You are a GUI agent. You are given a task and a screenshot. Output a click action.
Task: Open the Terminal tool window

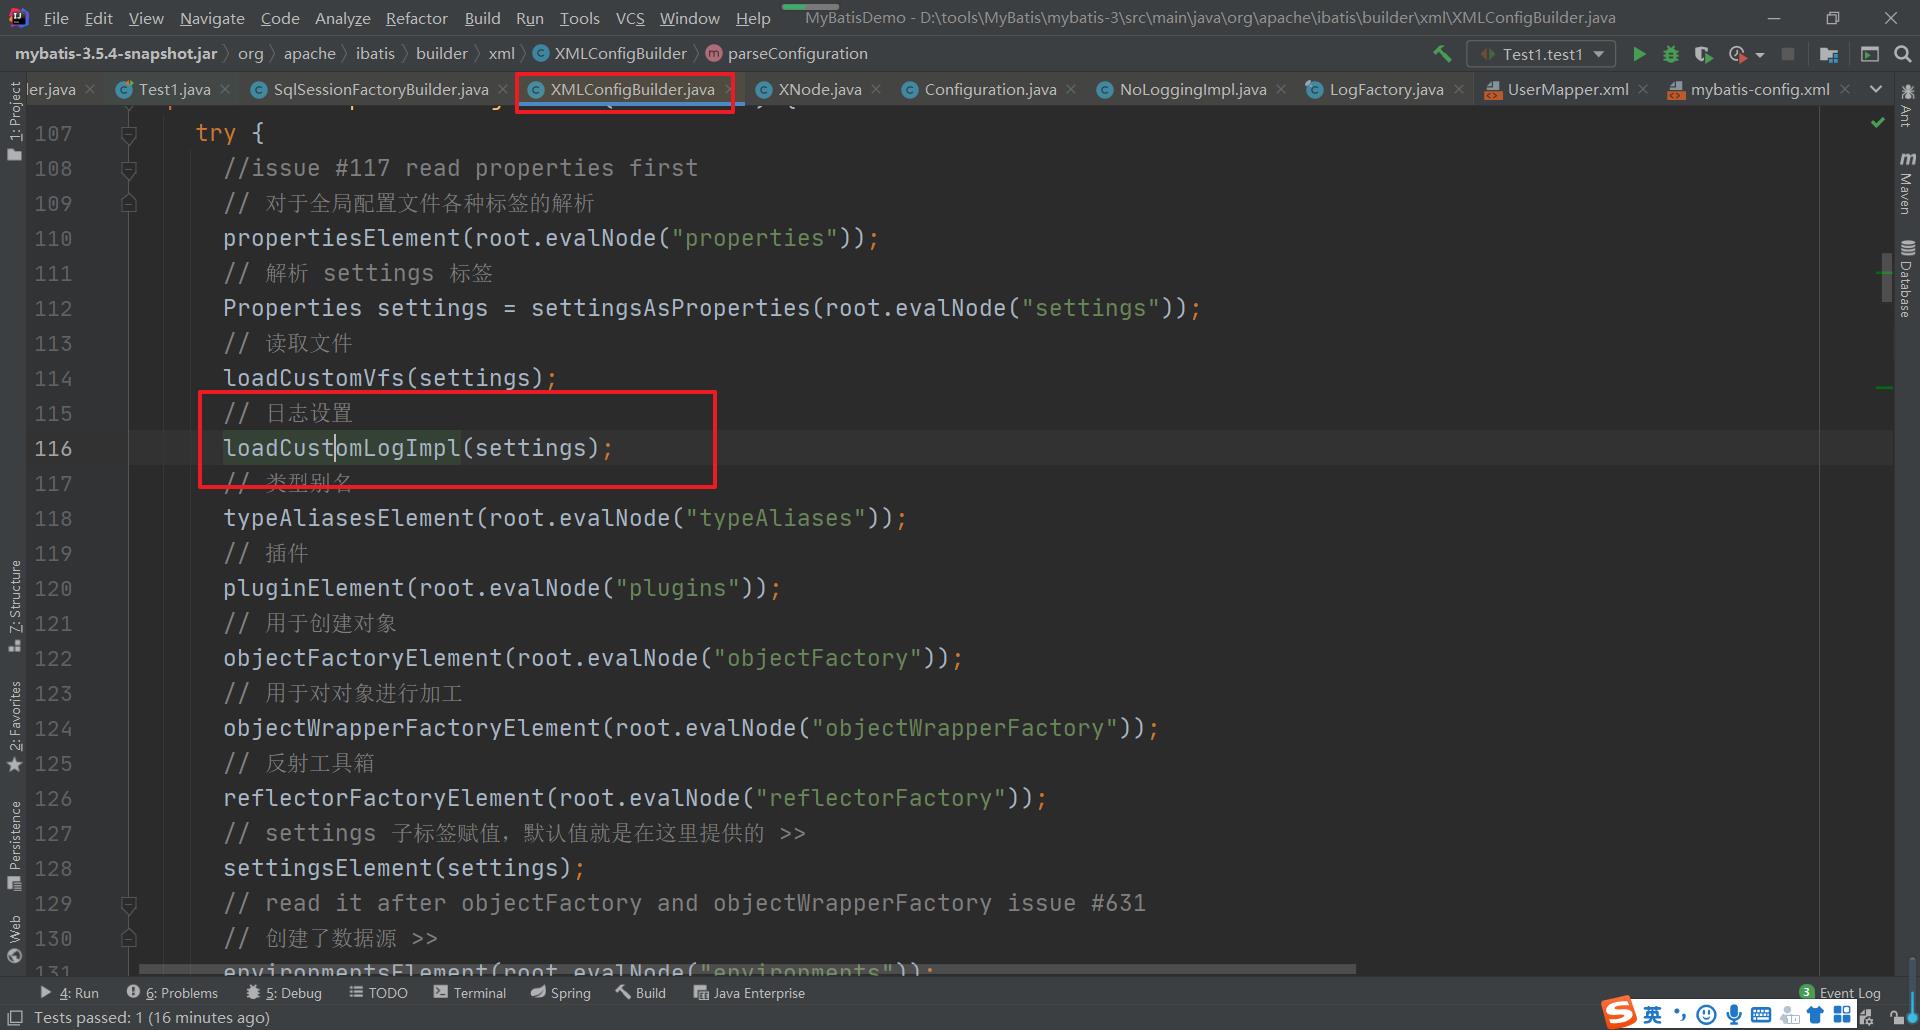(x=469, y=993)
